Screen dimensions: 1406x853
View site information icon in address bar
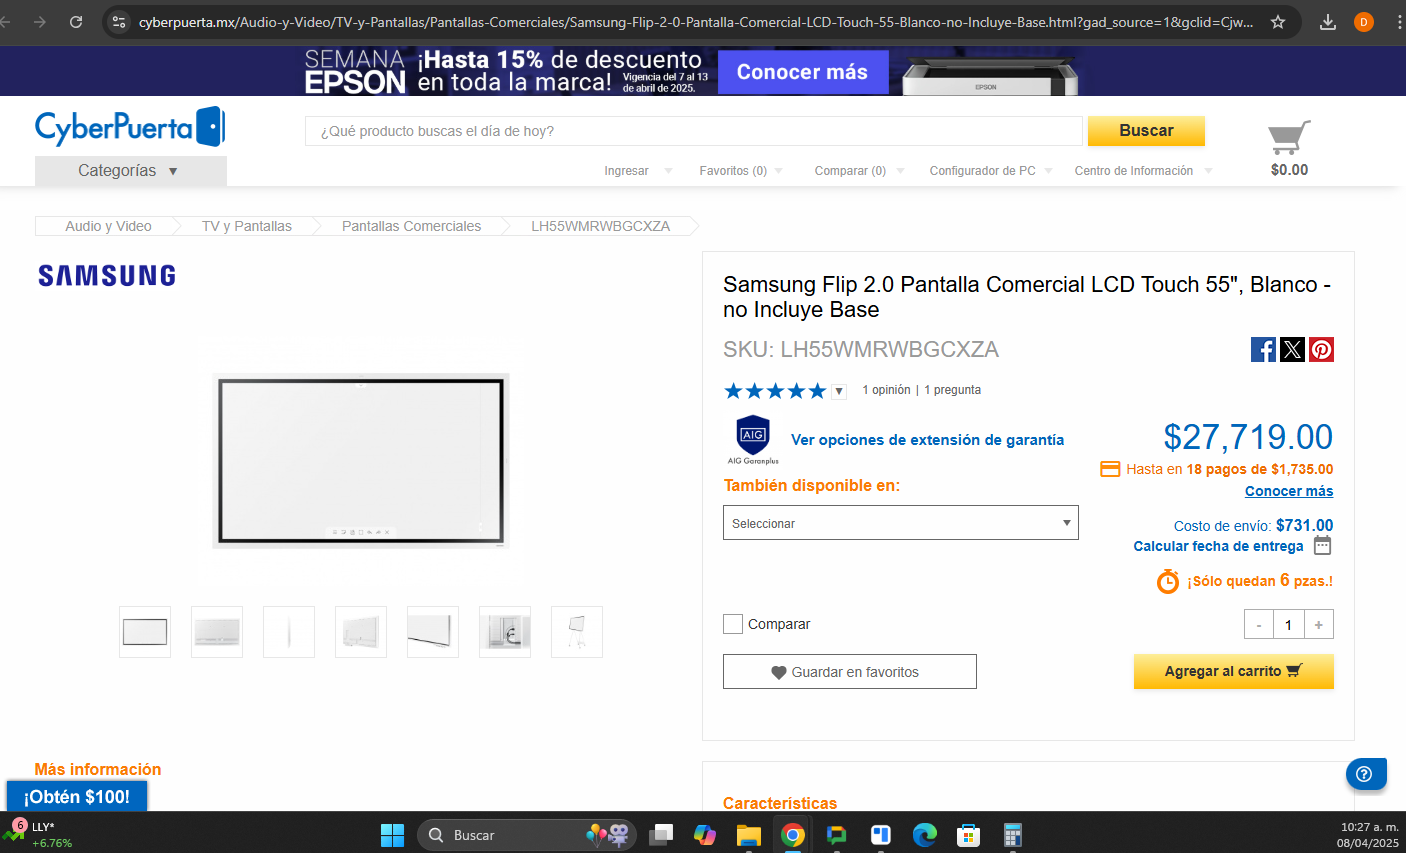point(119,22)
